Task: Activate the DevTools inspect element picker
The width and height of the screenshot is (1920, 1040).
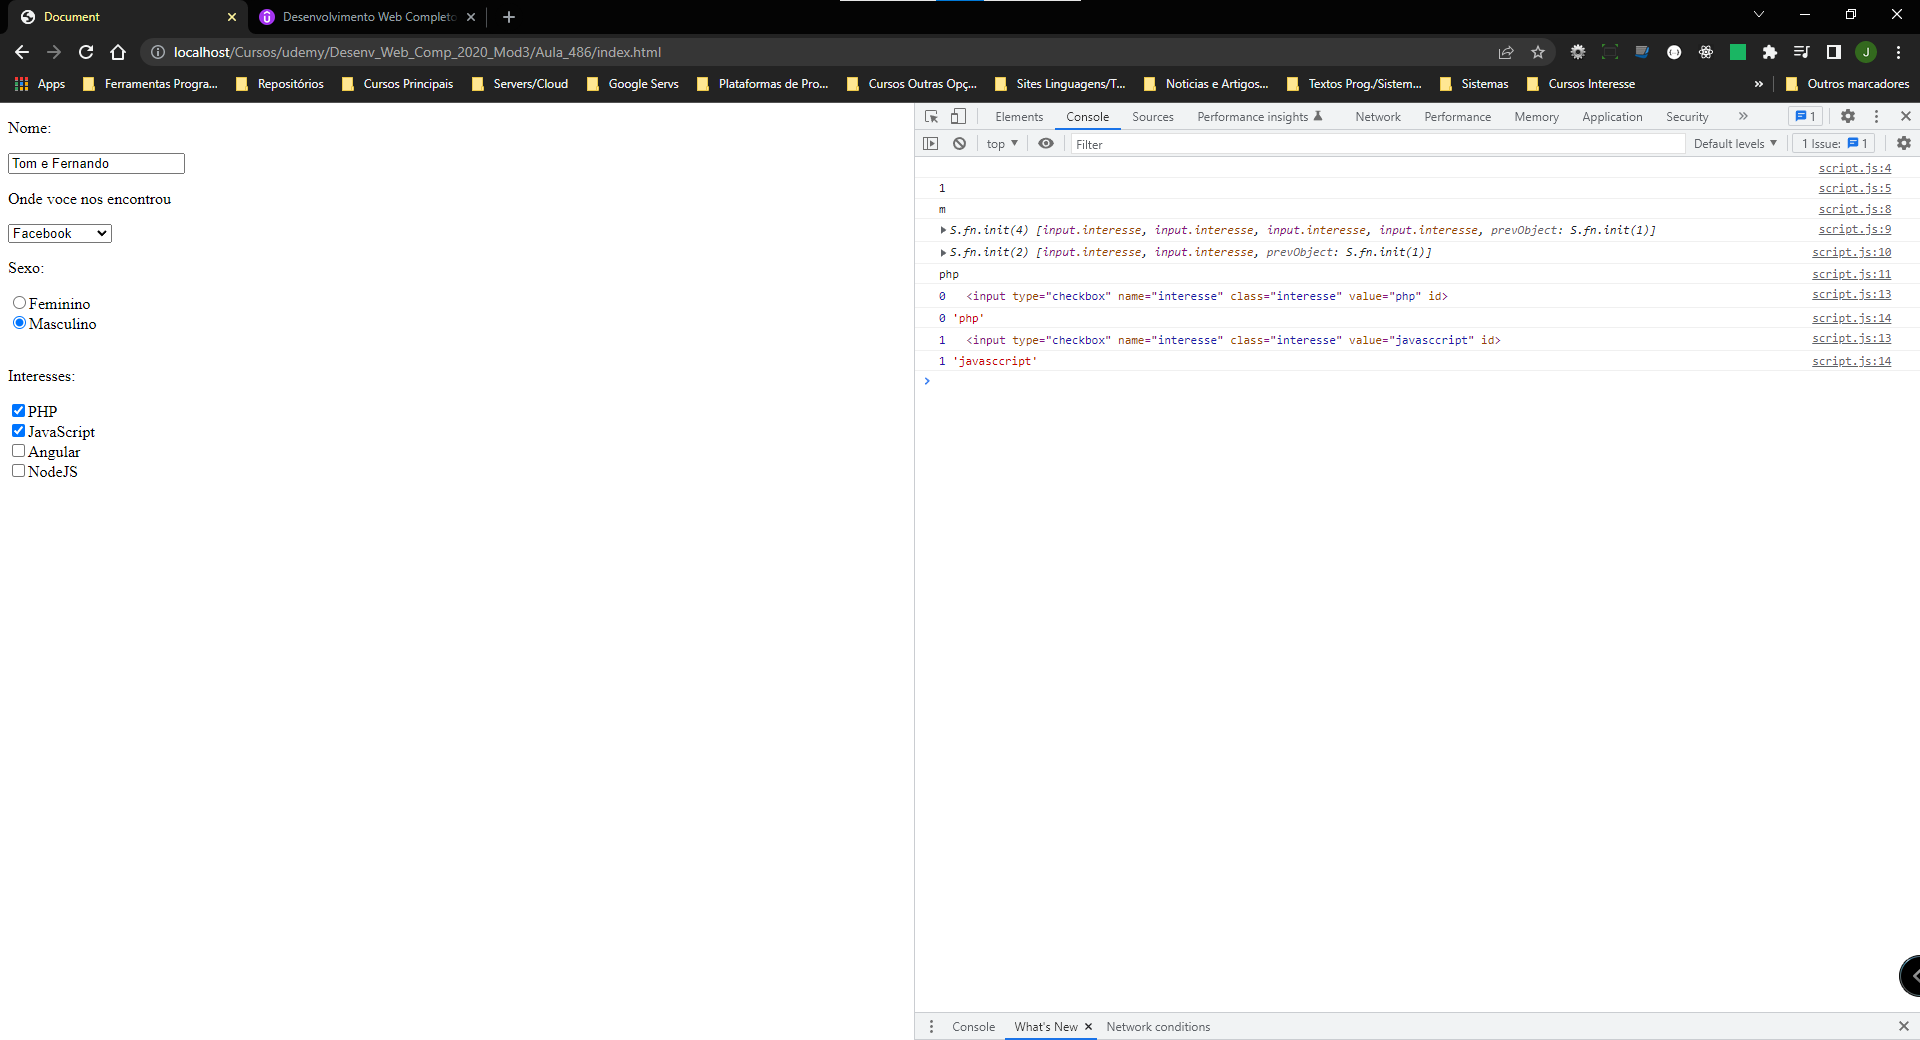Action: [932, 116]
